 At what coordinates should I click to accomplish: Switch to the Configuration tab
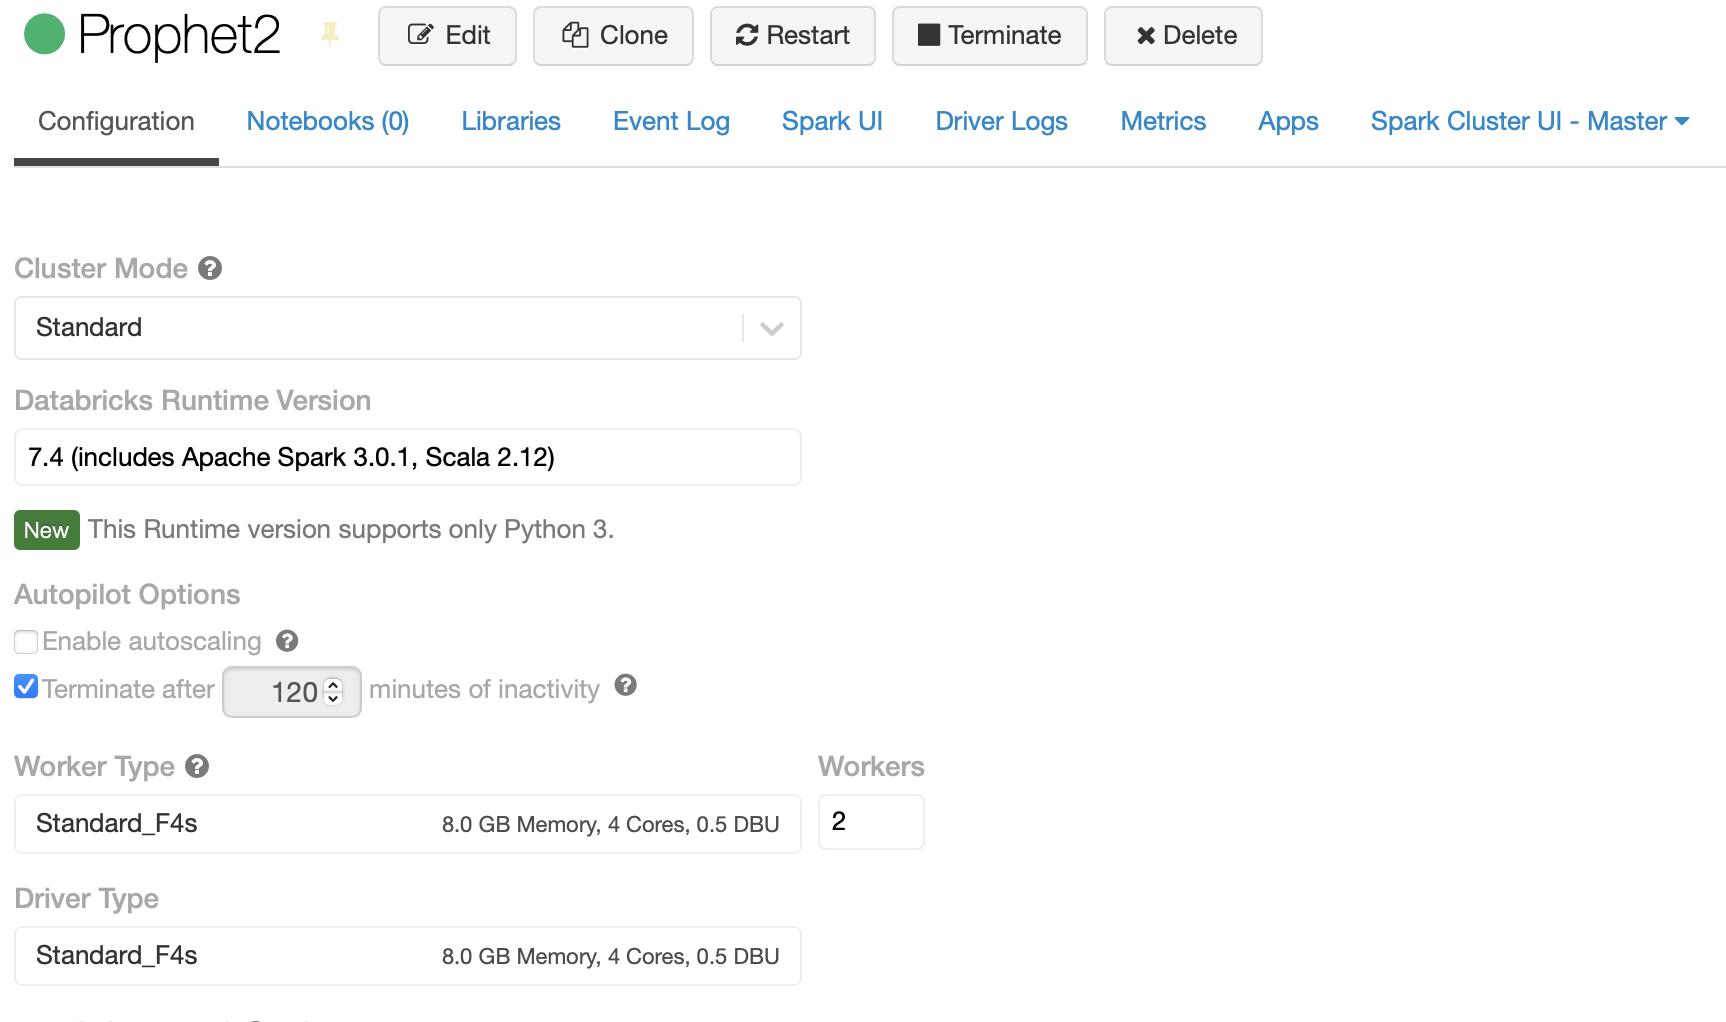pyautogui.click(x=116, y=121)
